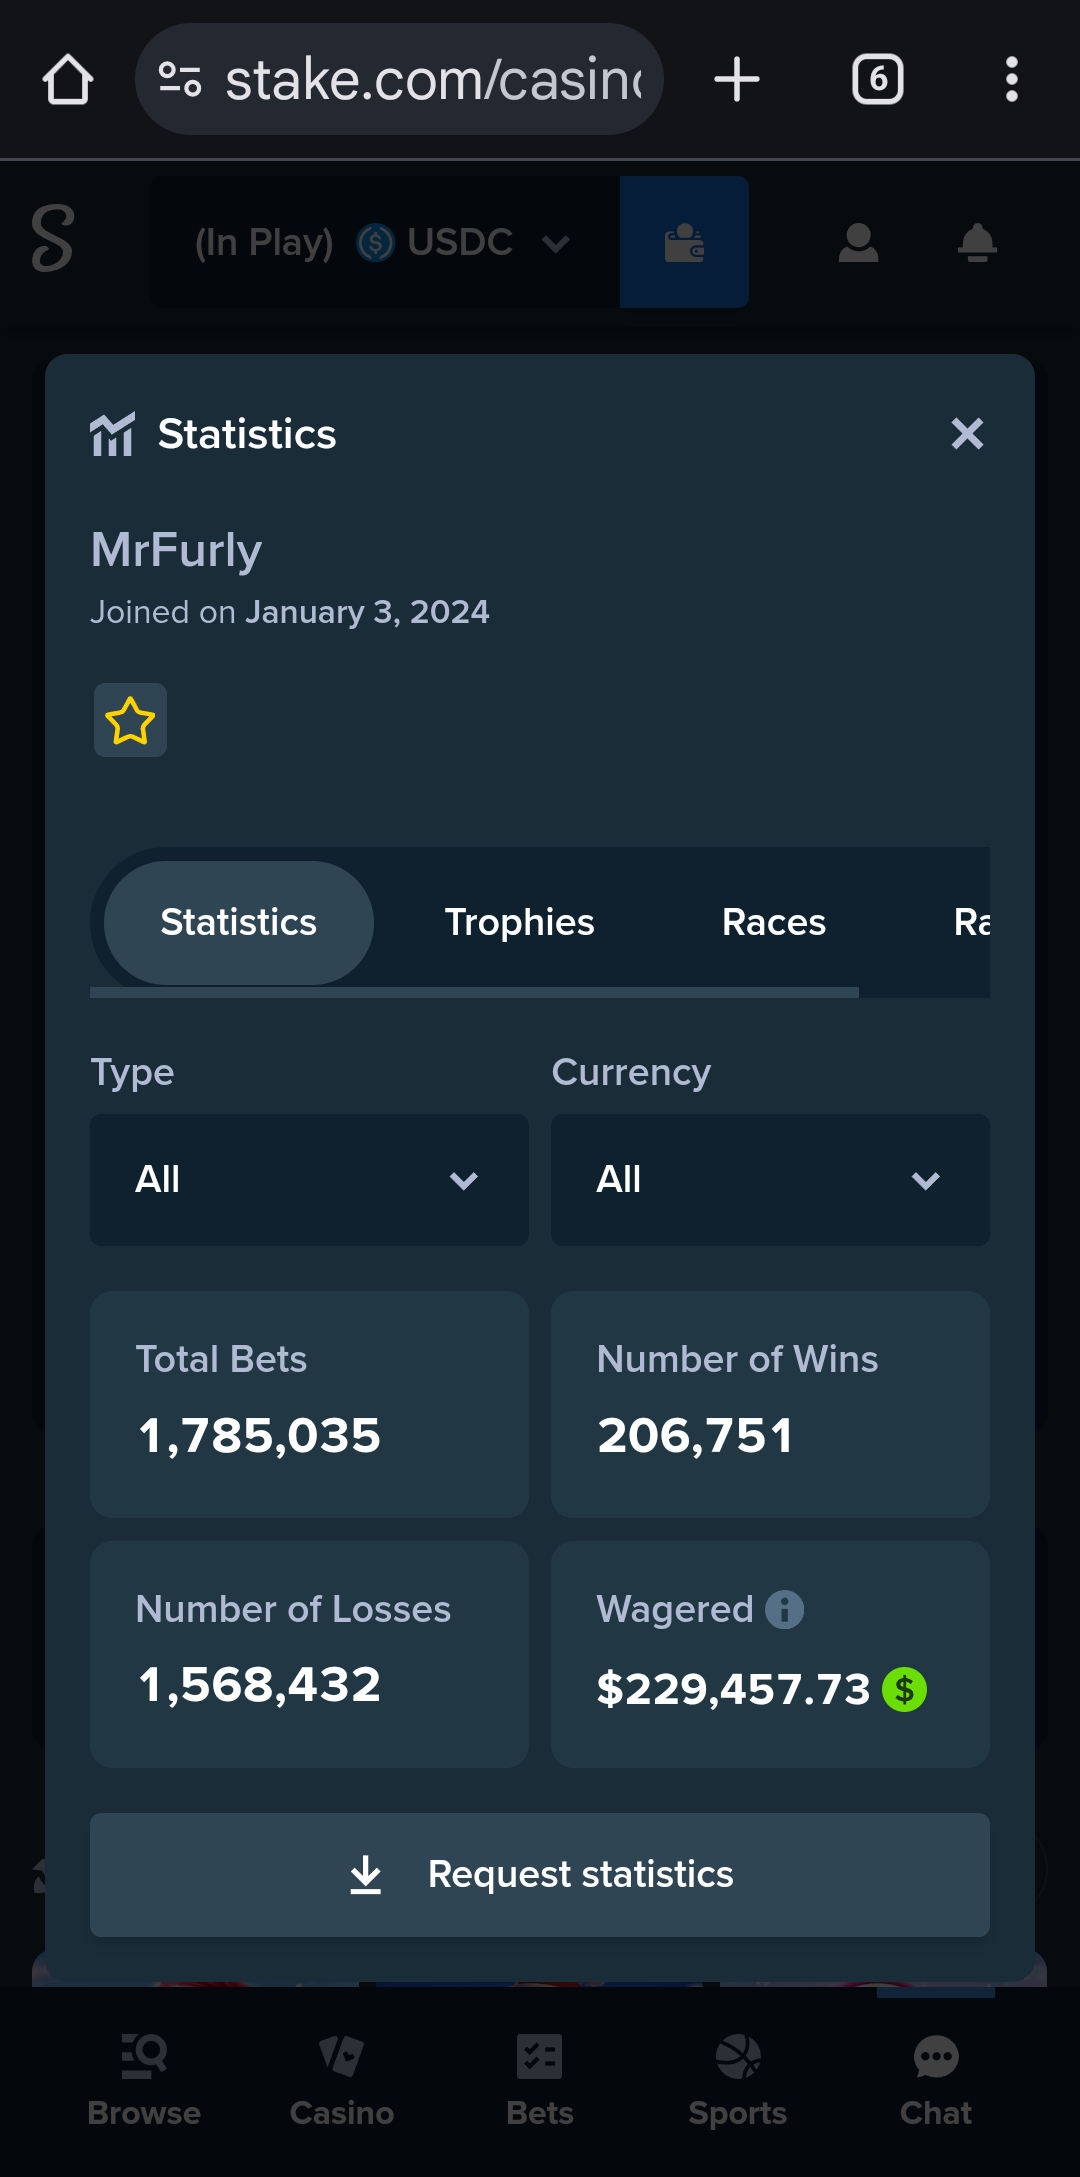Expand the Currency dropdown
This screenshot has height=2177, width=1080.
pyautogui.click(x=770, y=1180)
